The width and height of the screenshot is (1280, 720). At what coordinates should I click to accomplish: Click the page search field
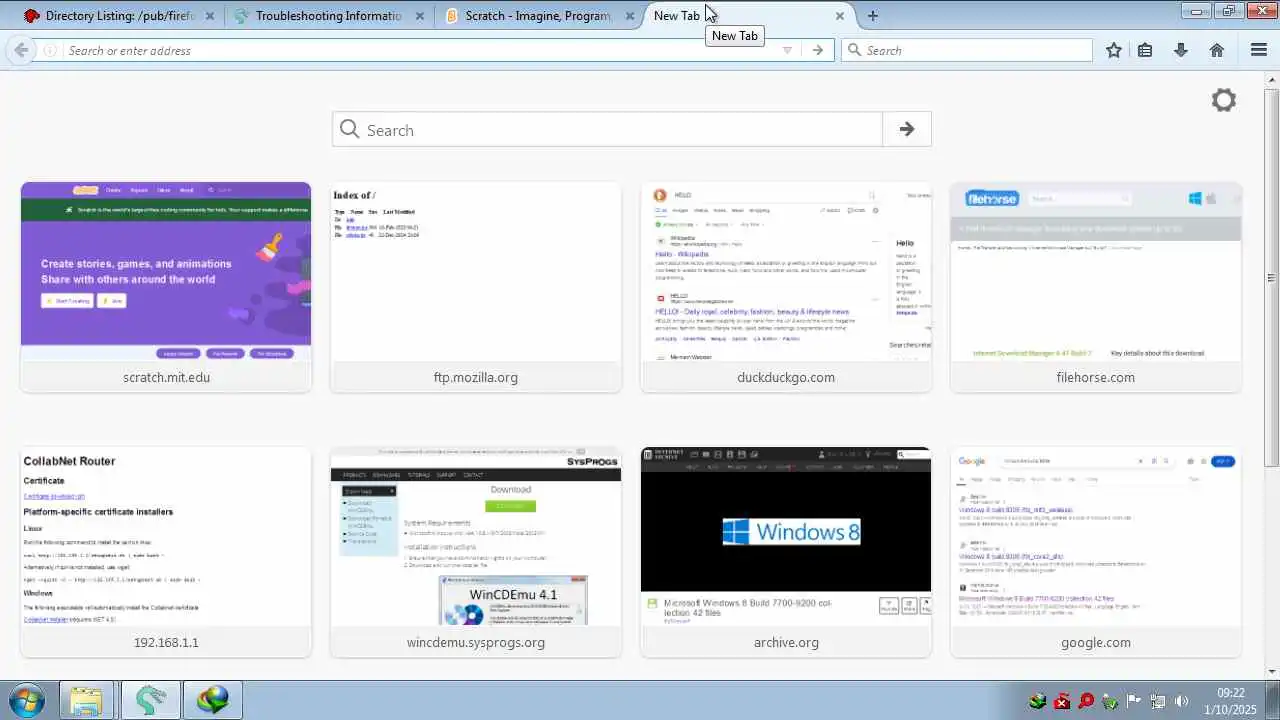click(x=608, y=129)
